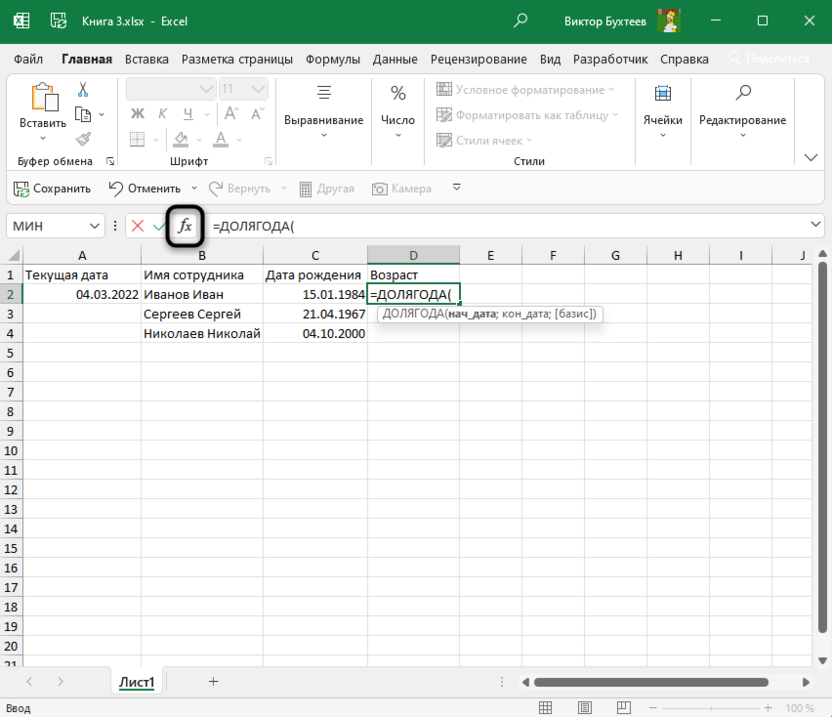Click the autosave icon in title bar

point(58,21)
